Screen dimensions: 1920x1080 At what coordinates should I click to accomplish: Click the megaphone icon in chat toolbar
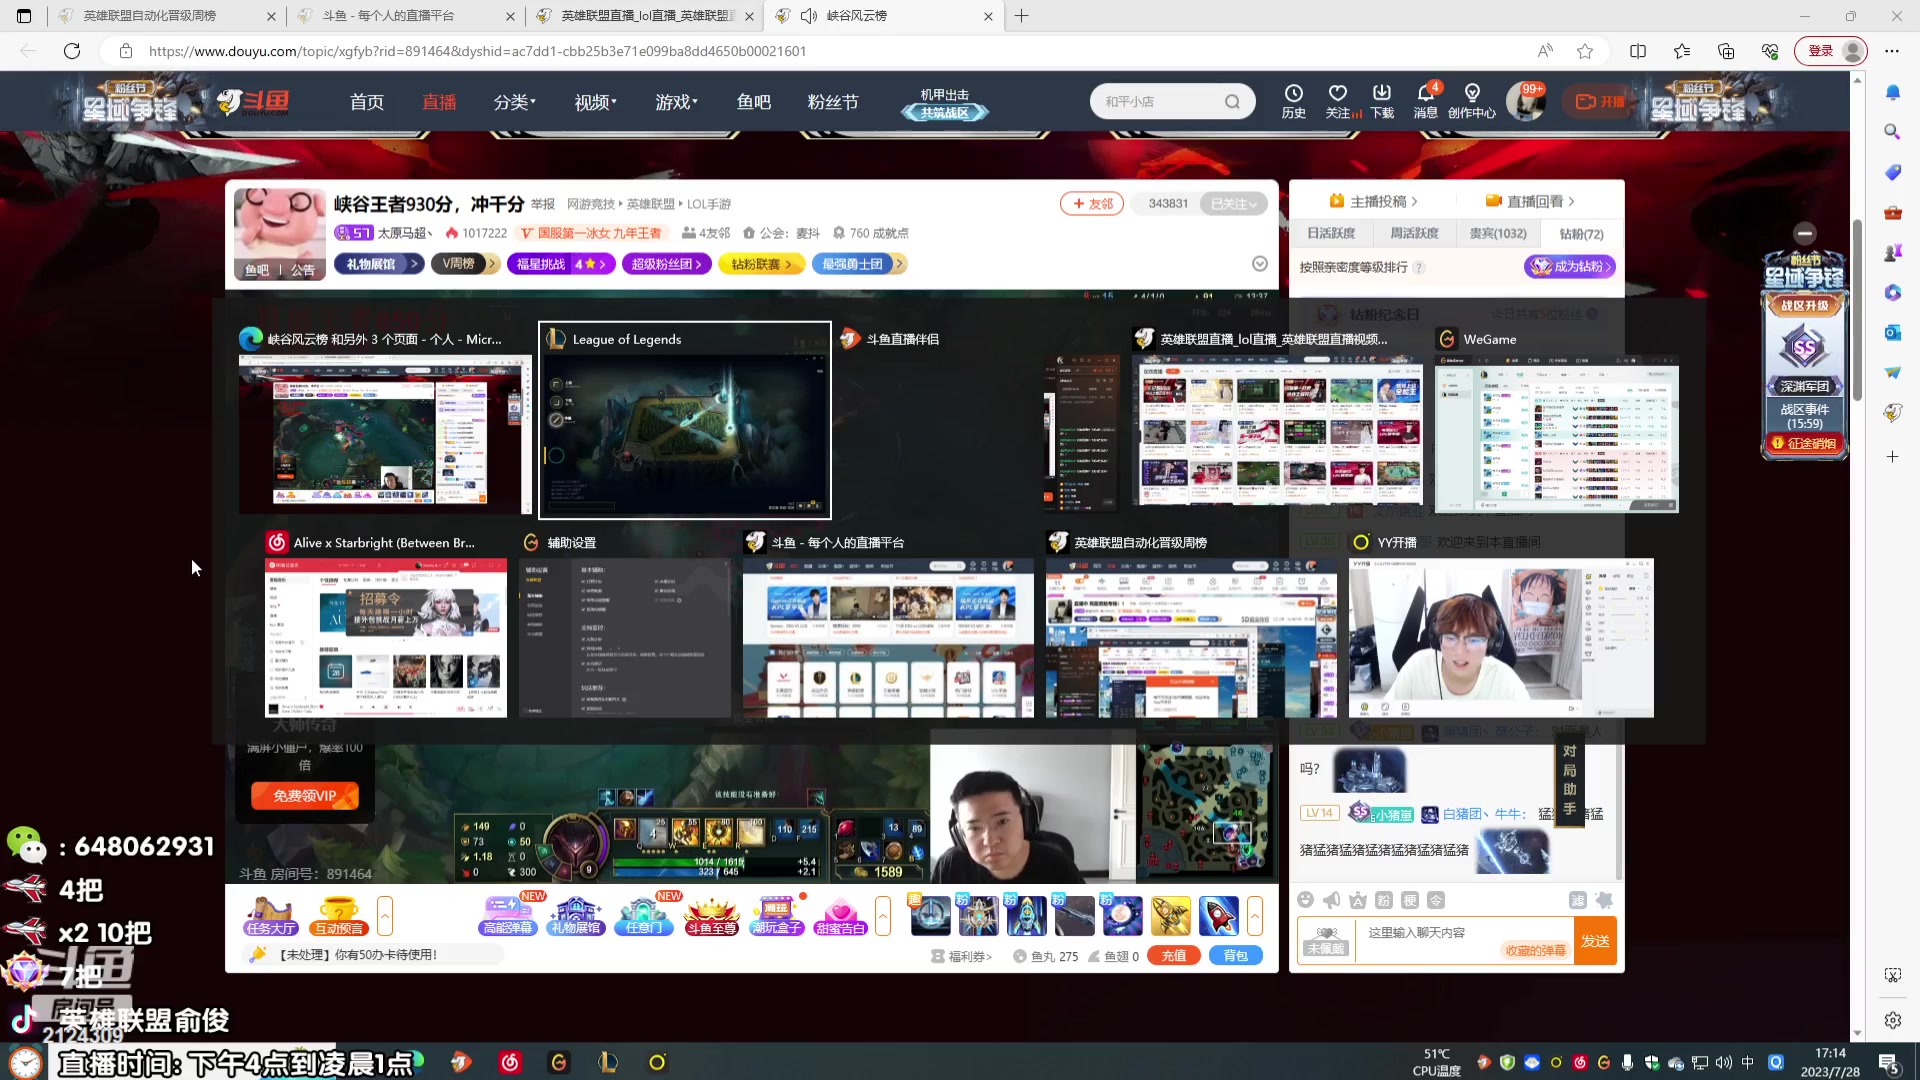click(1331, 900)
